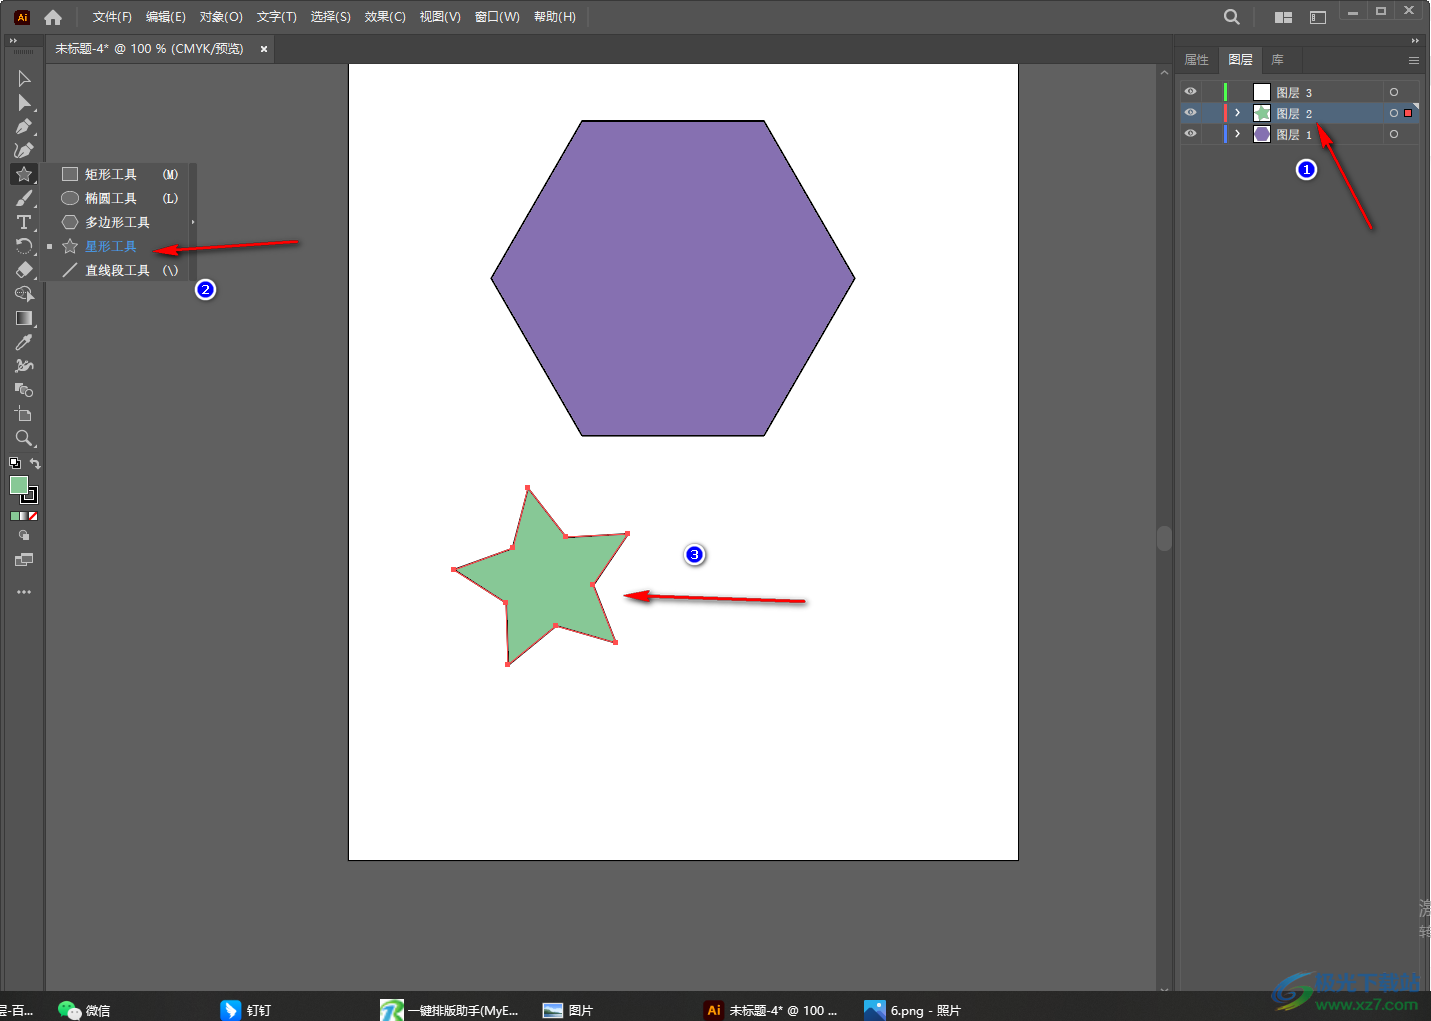1431x1021 pixels.
Task: Hide 图层 1 with eye icon
Action: pyautogui.click(x=1190, y=134)
